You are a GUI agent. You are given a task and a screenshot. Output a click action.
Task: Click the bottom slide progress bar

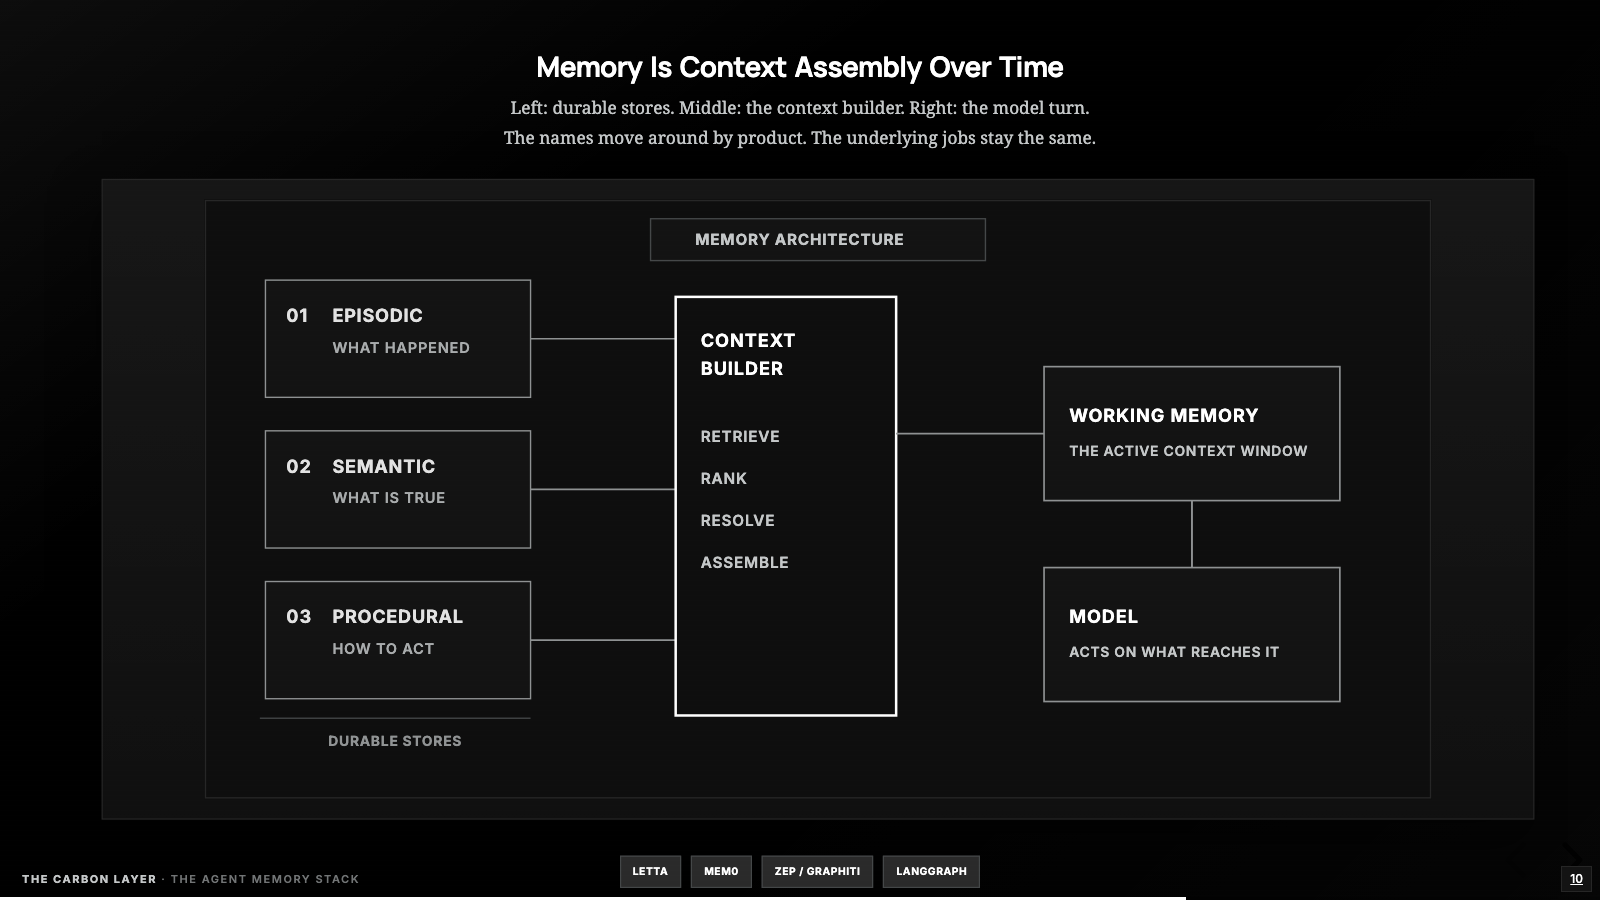coord(800,898)
